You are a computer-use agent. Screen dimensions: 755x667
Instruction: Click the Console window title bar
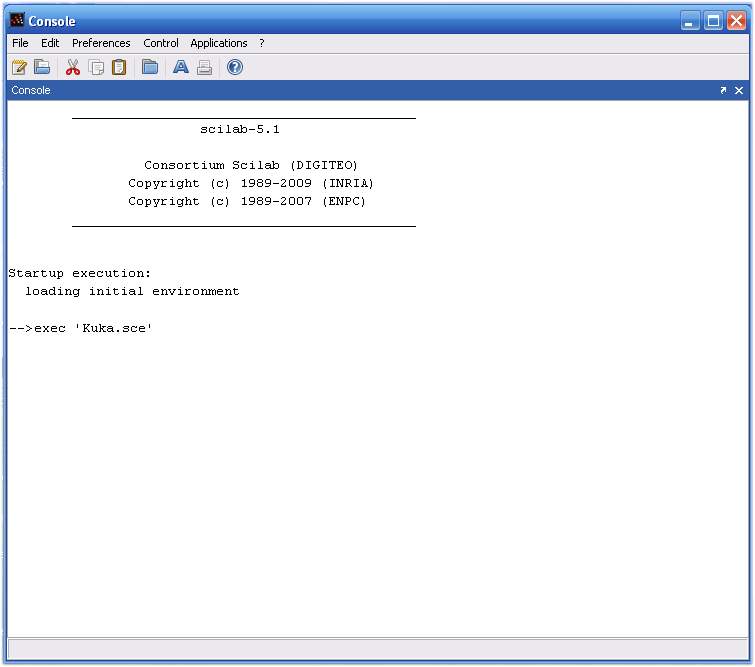(x=350, y=21)
